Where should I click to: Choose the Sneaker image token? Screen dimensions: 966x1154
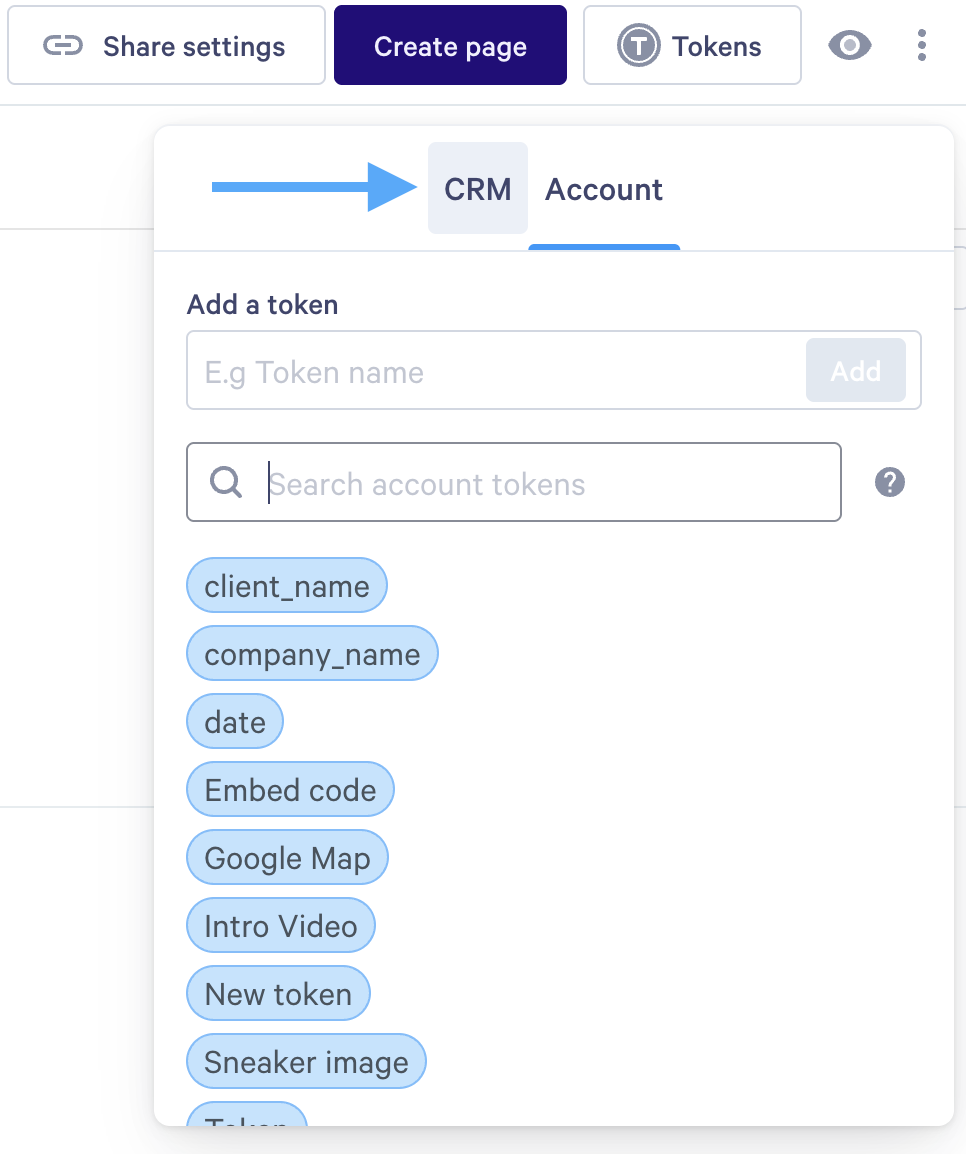pyautogui.click(x=306, y=1062)
